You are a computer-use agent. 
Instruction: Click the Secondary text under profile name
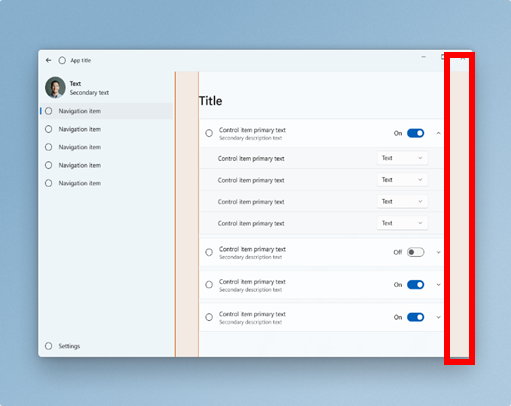tap(89, 93)
